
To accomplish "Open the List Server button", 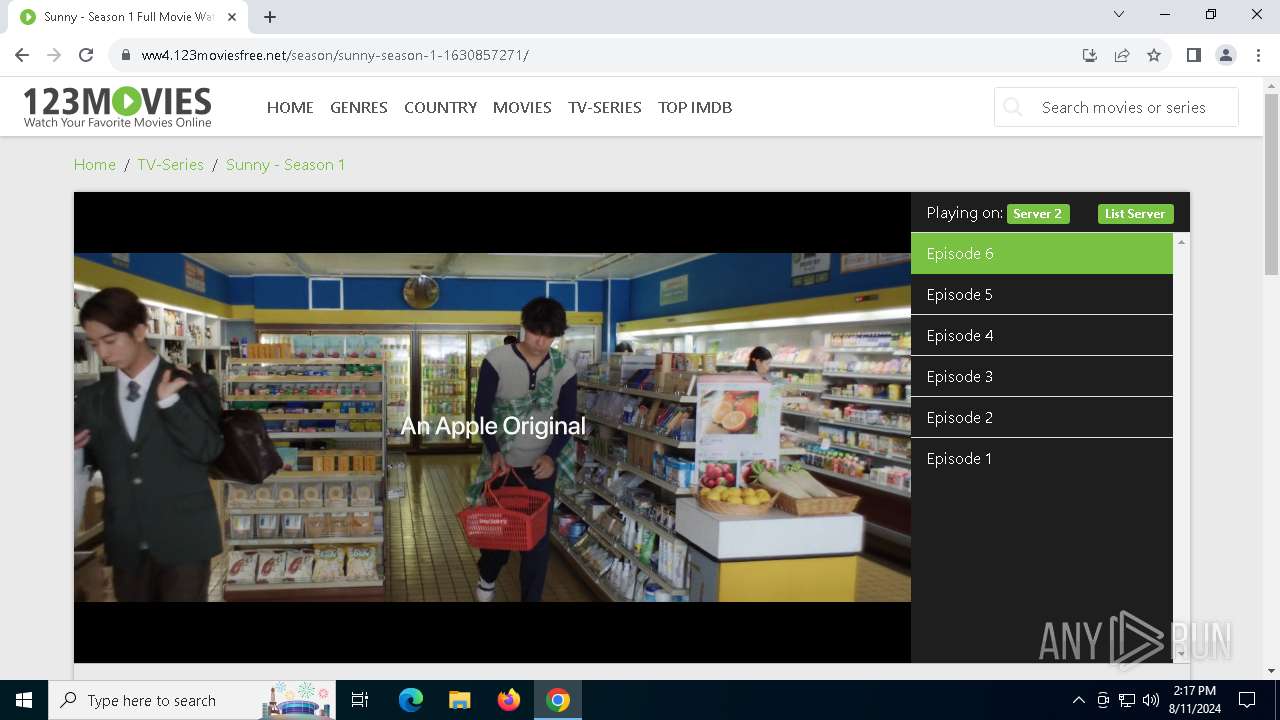I will point(1135,214).
